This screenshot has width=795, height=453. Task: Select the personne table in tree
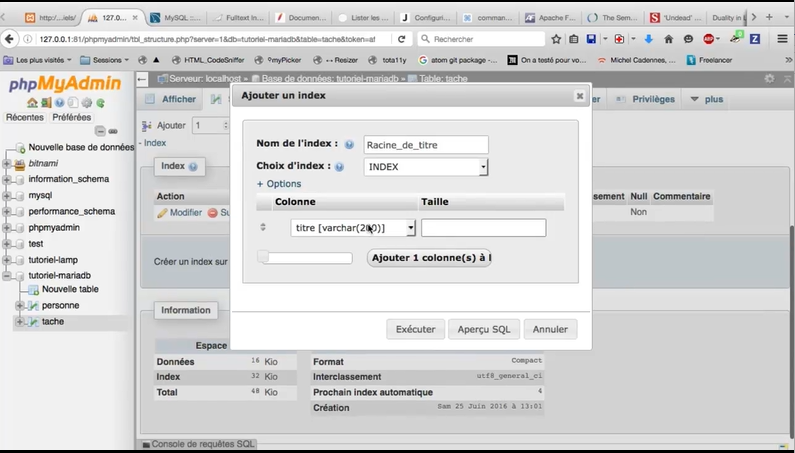coord(60,305)
